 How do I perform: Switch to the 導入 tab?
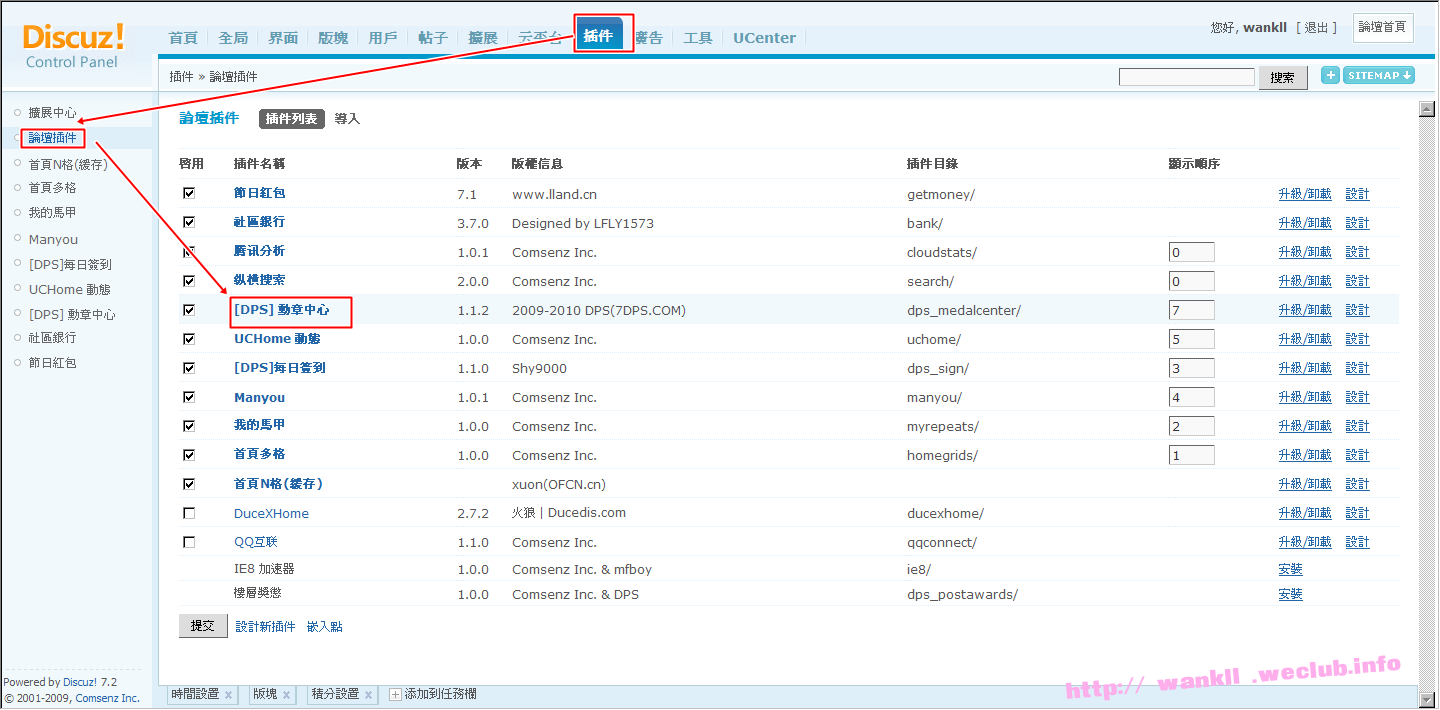click(347, 119)
